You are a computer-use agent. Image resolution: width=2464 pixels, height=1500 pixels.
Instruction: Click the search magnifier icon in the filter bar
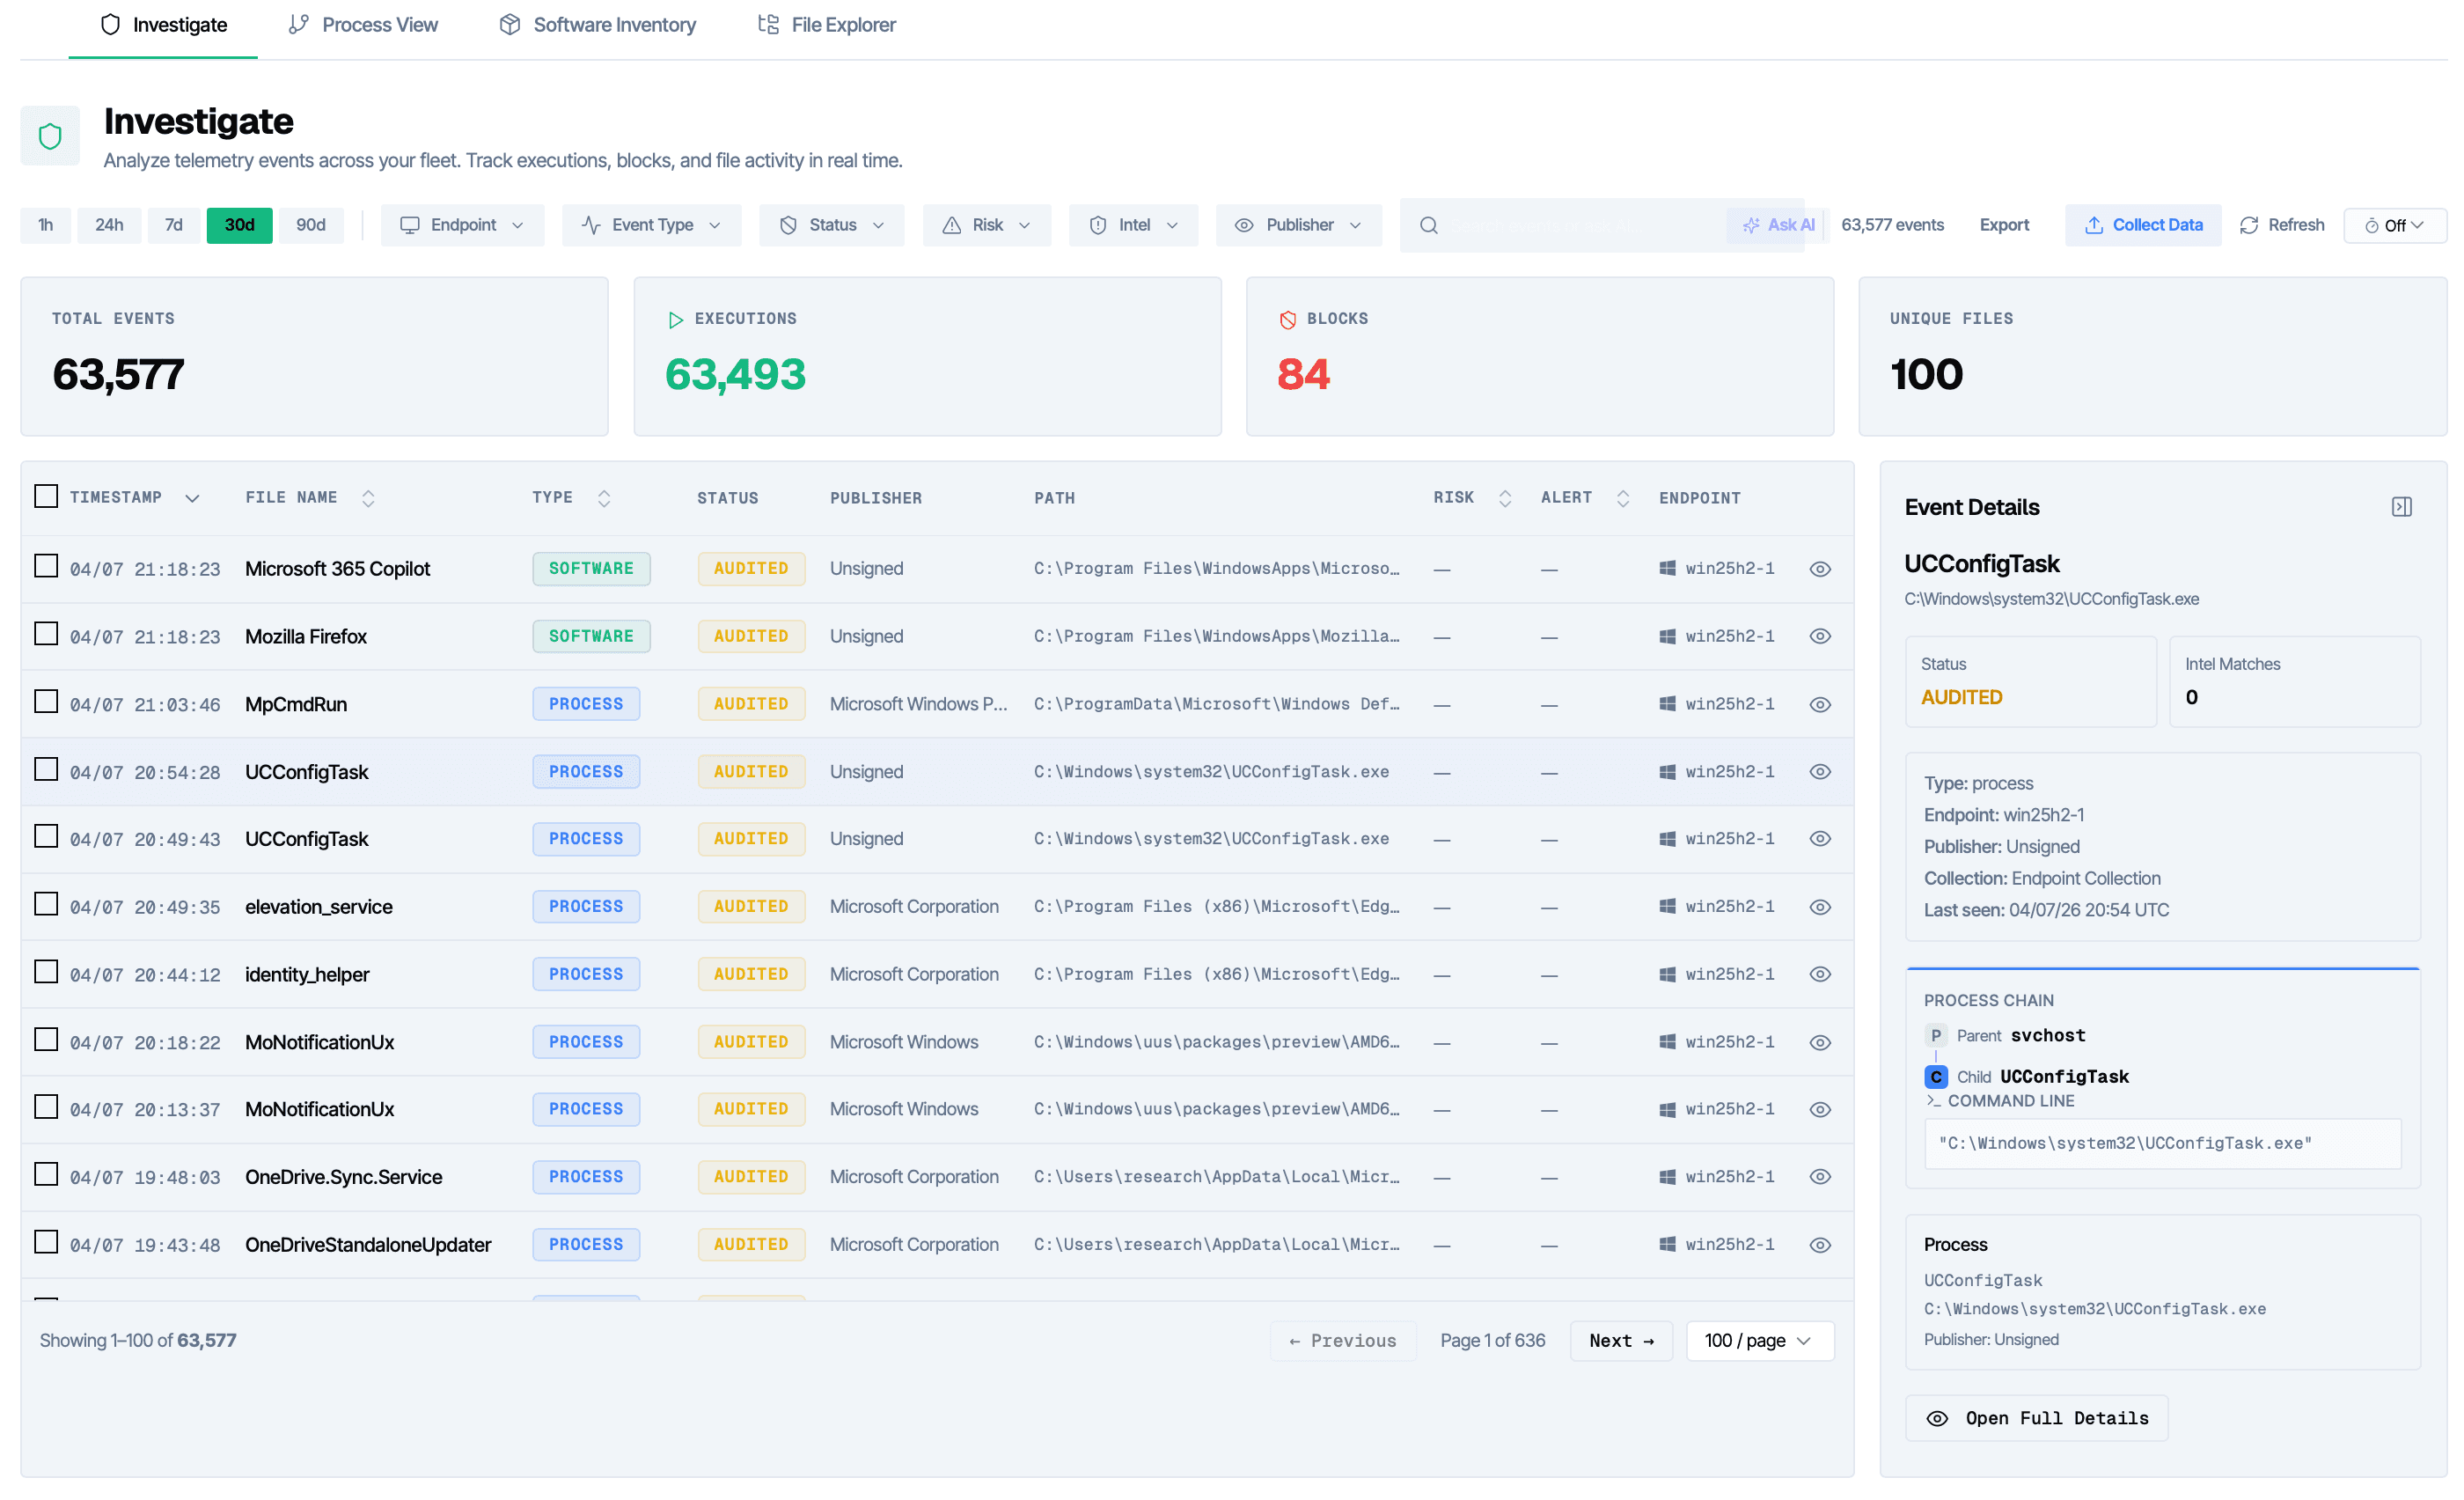click(1428, 225)
